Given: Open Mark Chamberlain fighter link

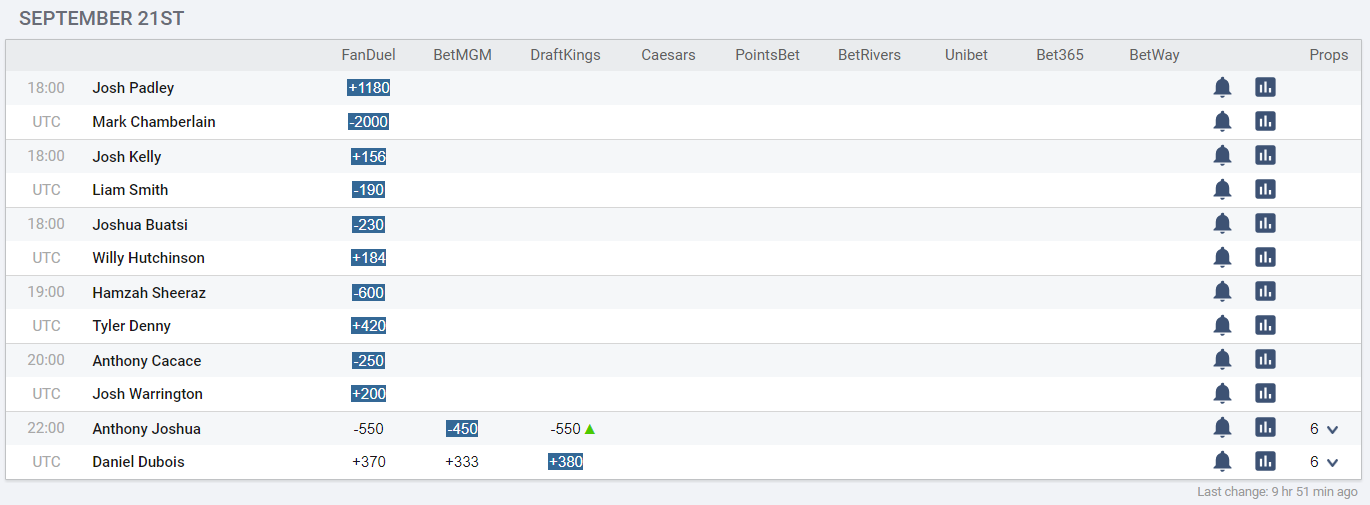Looking at the screenshot, I should (x=154, y=122).
